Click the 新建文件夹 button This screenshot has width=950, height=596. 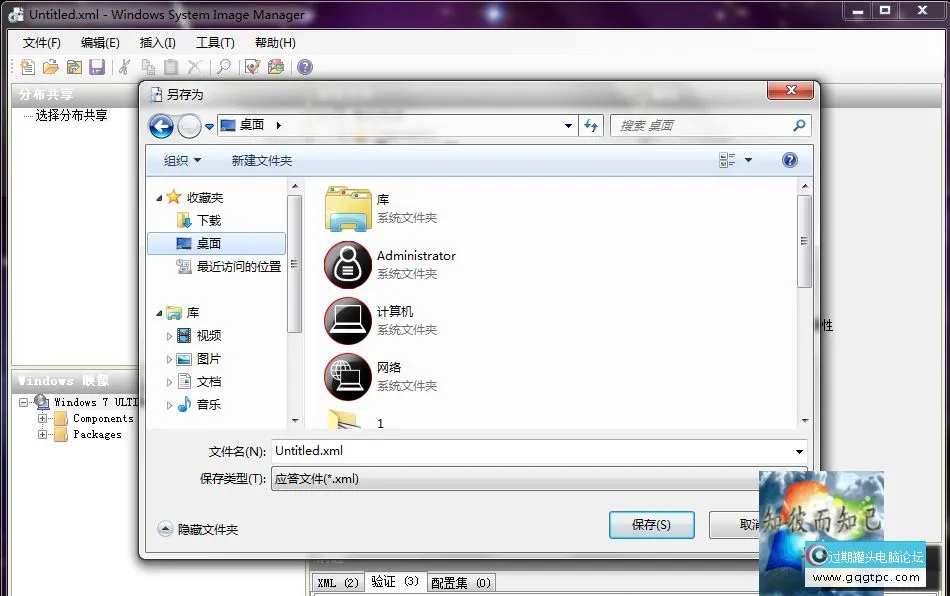click(x=260, y=160)
